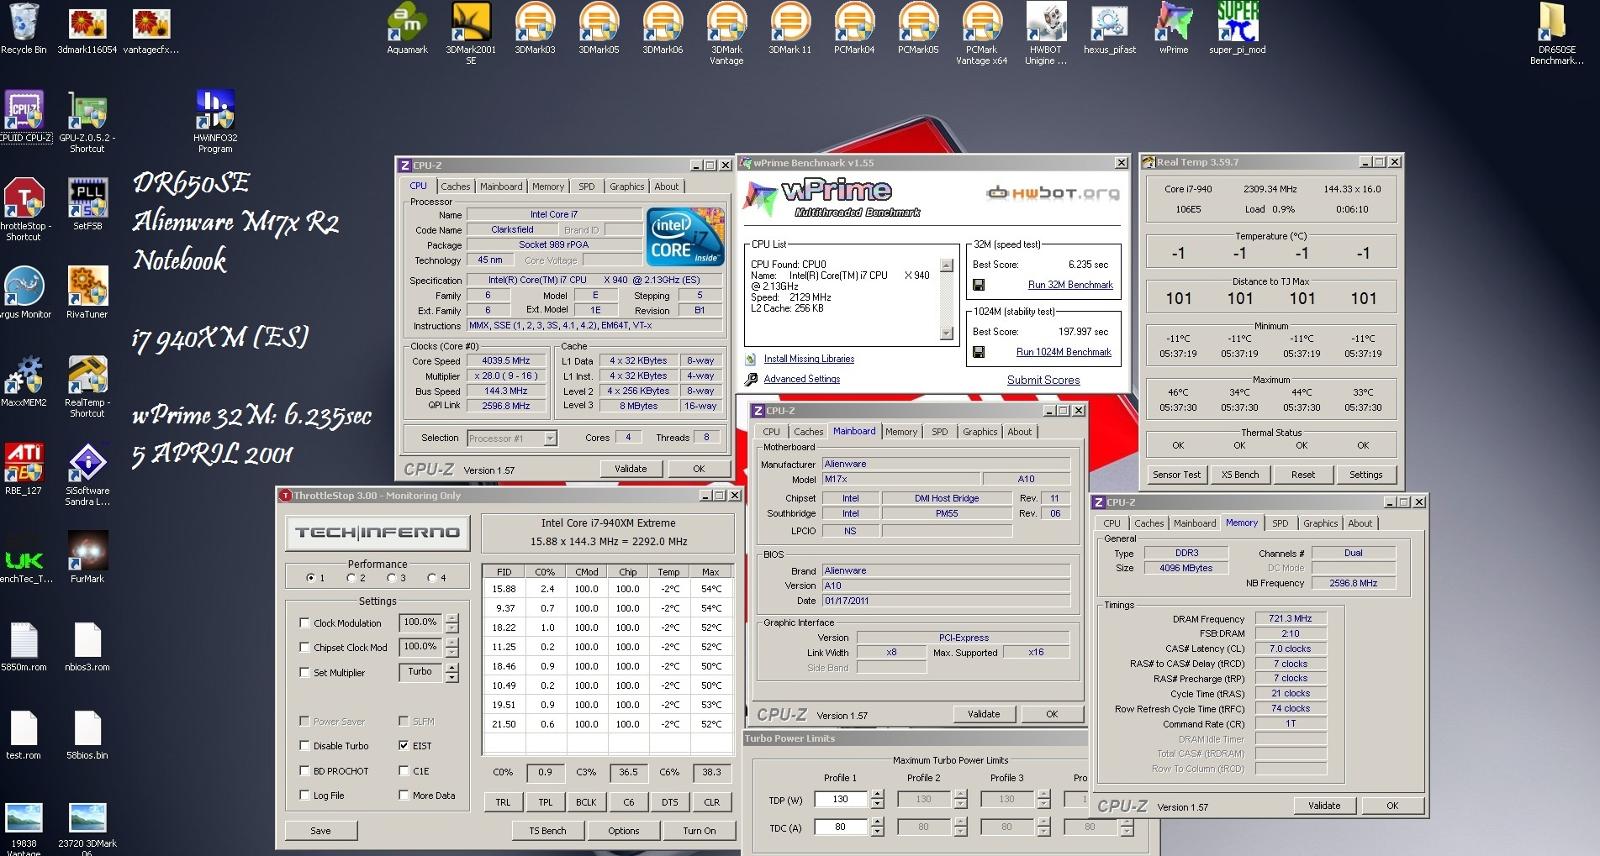Click Run 1024M Benchmark link
The image size is (1600, 856).
tap(1064, 352)
